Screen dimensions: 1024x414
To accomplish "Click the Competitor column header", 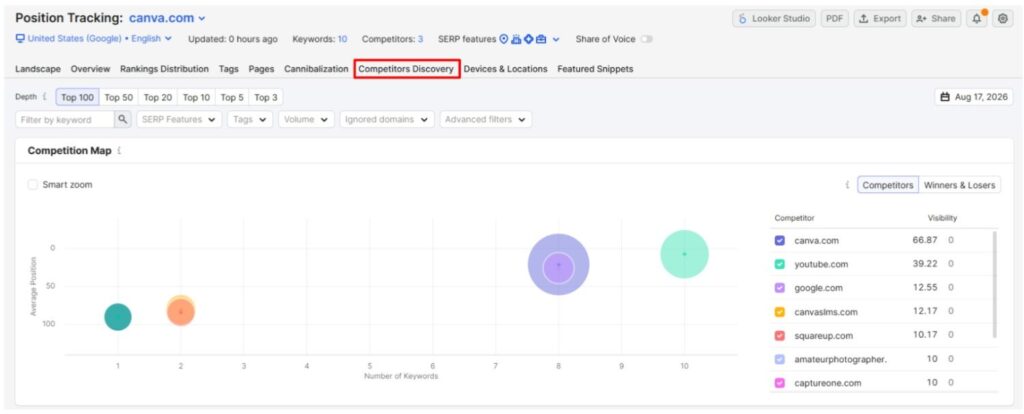I will (794, 218).
